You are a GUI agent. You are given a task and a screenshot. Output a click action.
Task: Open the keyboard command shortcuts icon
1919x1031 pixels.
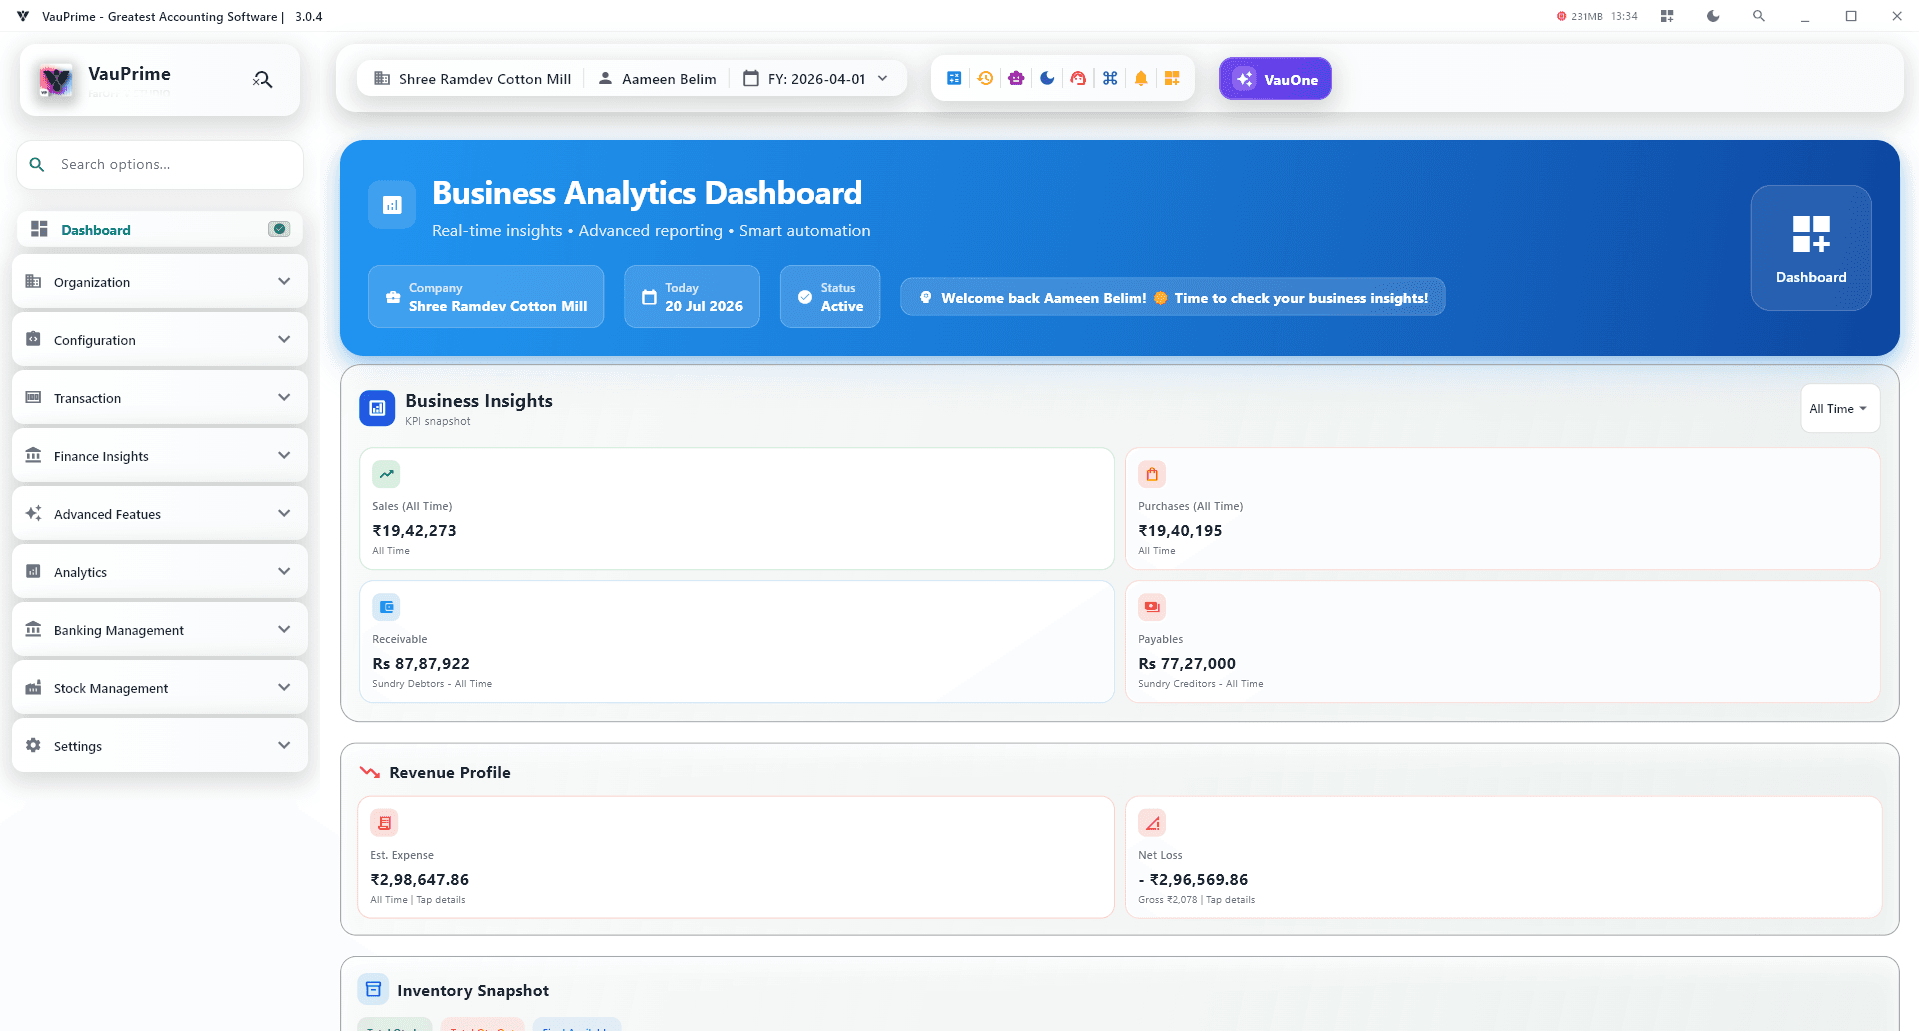1110,79
